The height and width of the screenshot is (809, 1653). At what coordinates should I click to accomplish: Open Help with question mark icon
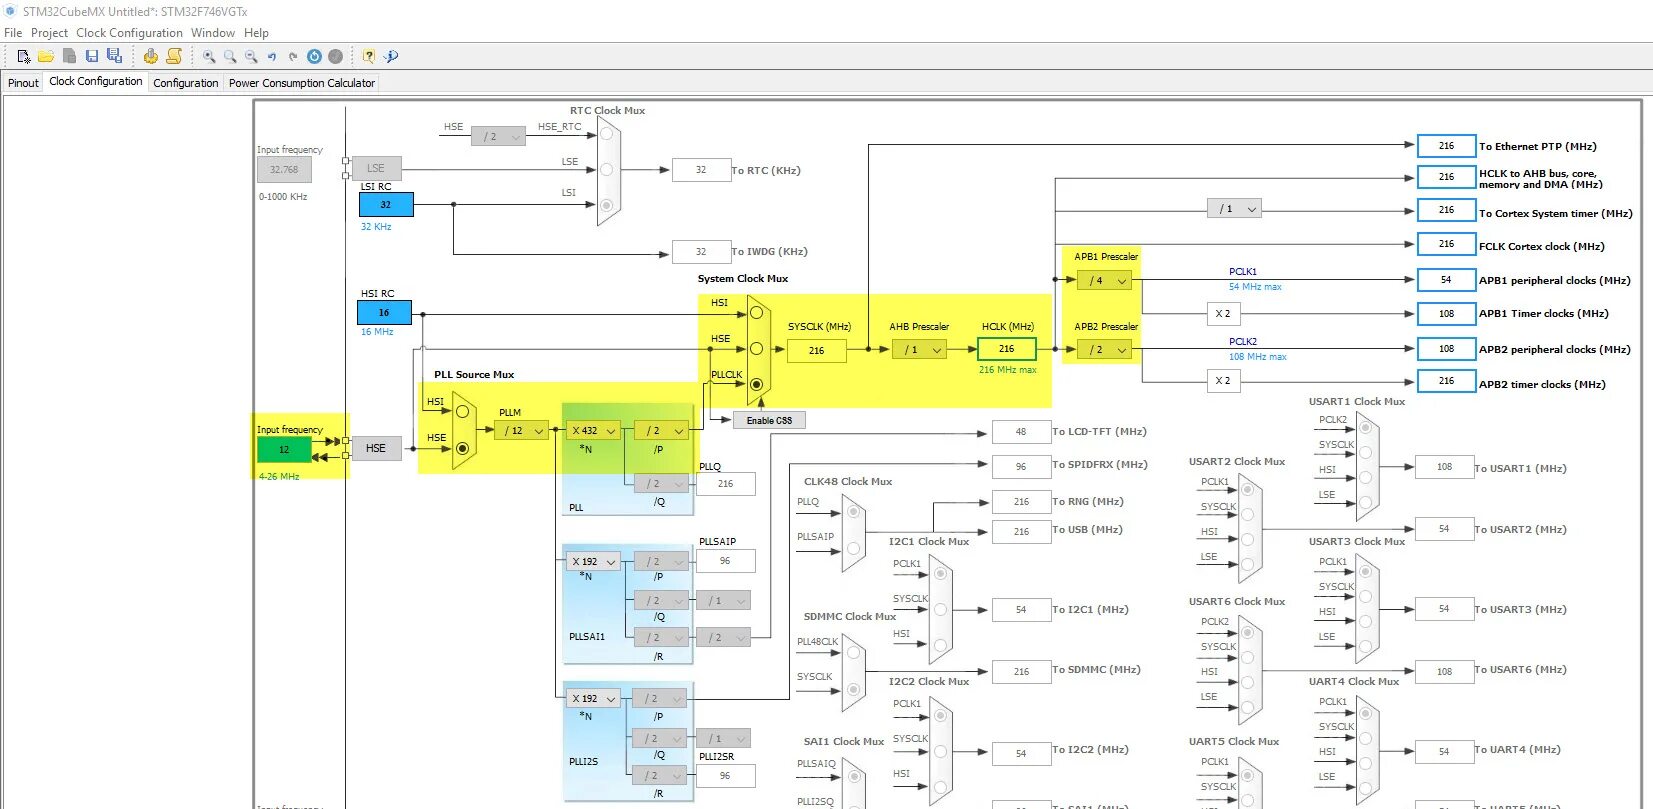(369, 56)
